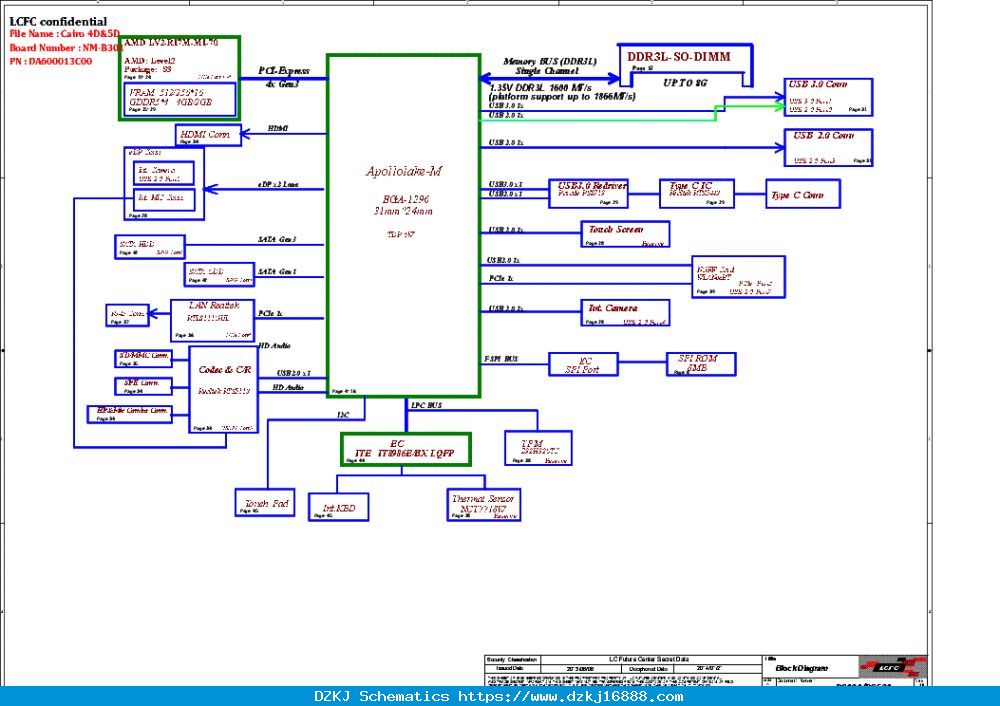This screenshot has width=1000, height=706.
Task: Select the Touch Screen block
Action: 625,234
